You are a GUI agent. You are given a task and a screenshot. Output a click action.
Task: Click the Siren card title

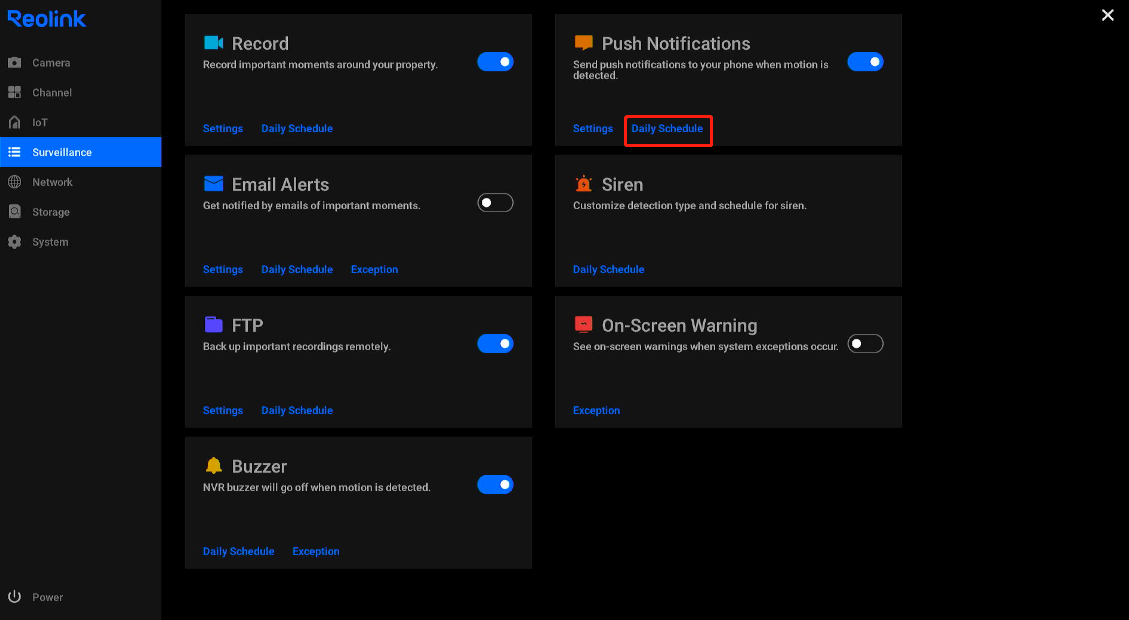click(x=622, y=184)
